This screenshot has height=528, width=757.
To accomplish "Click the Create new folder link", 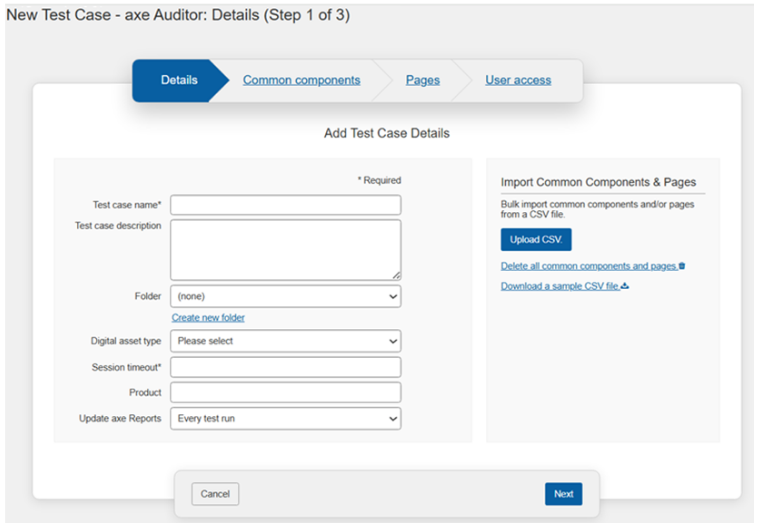I will (x=208, y=318).
